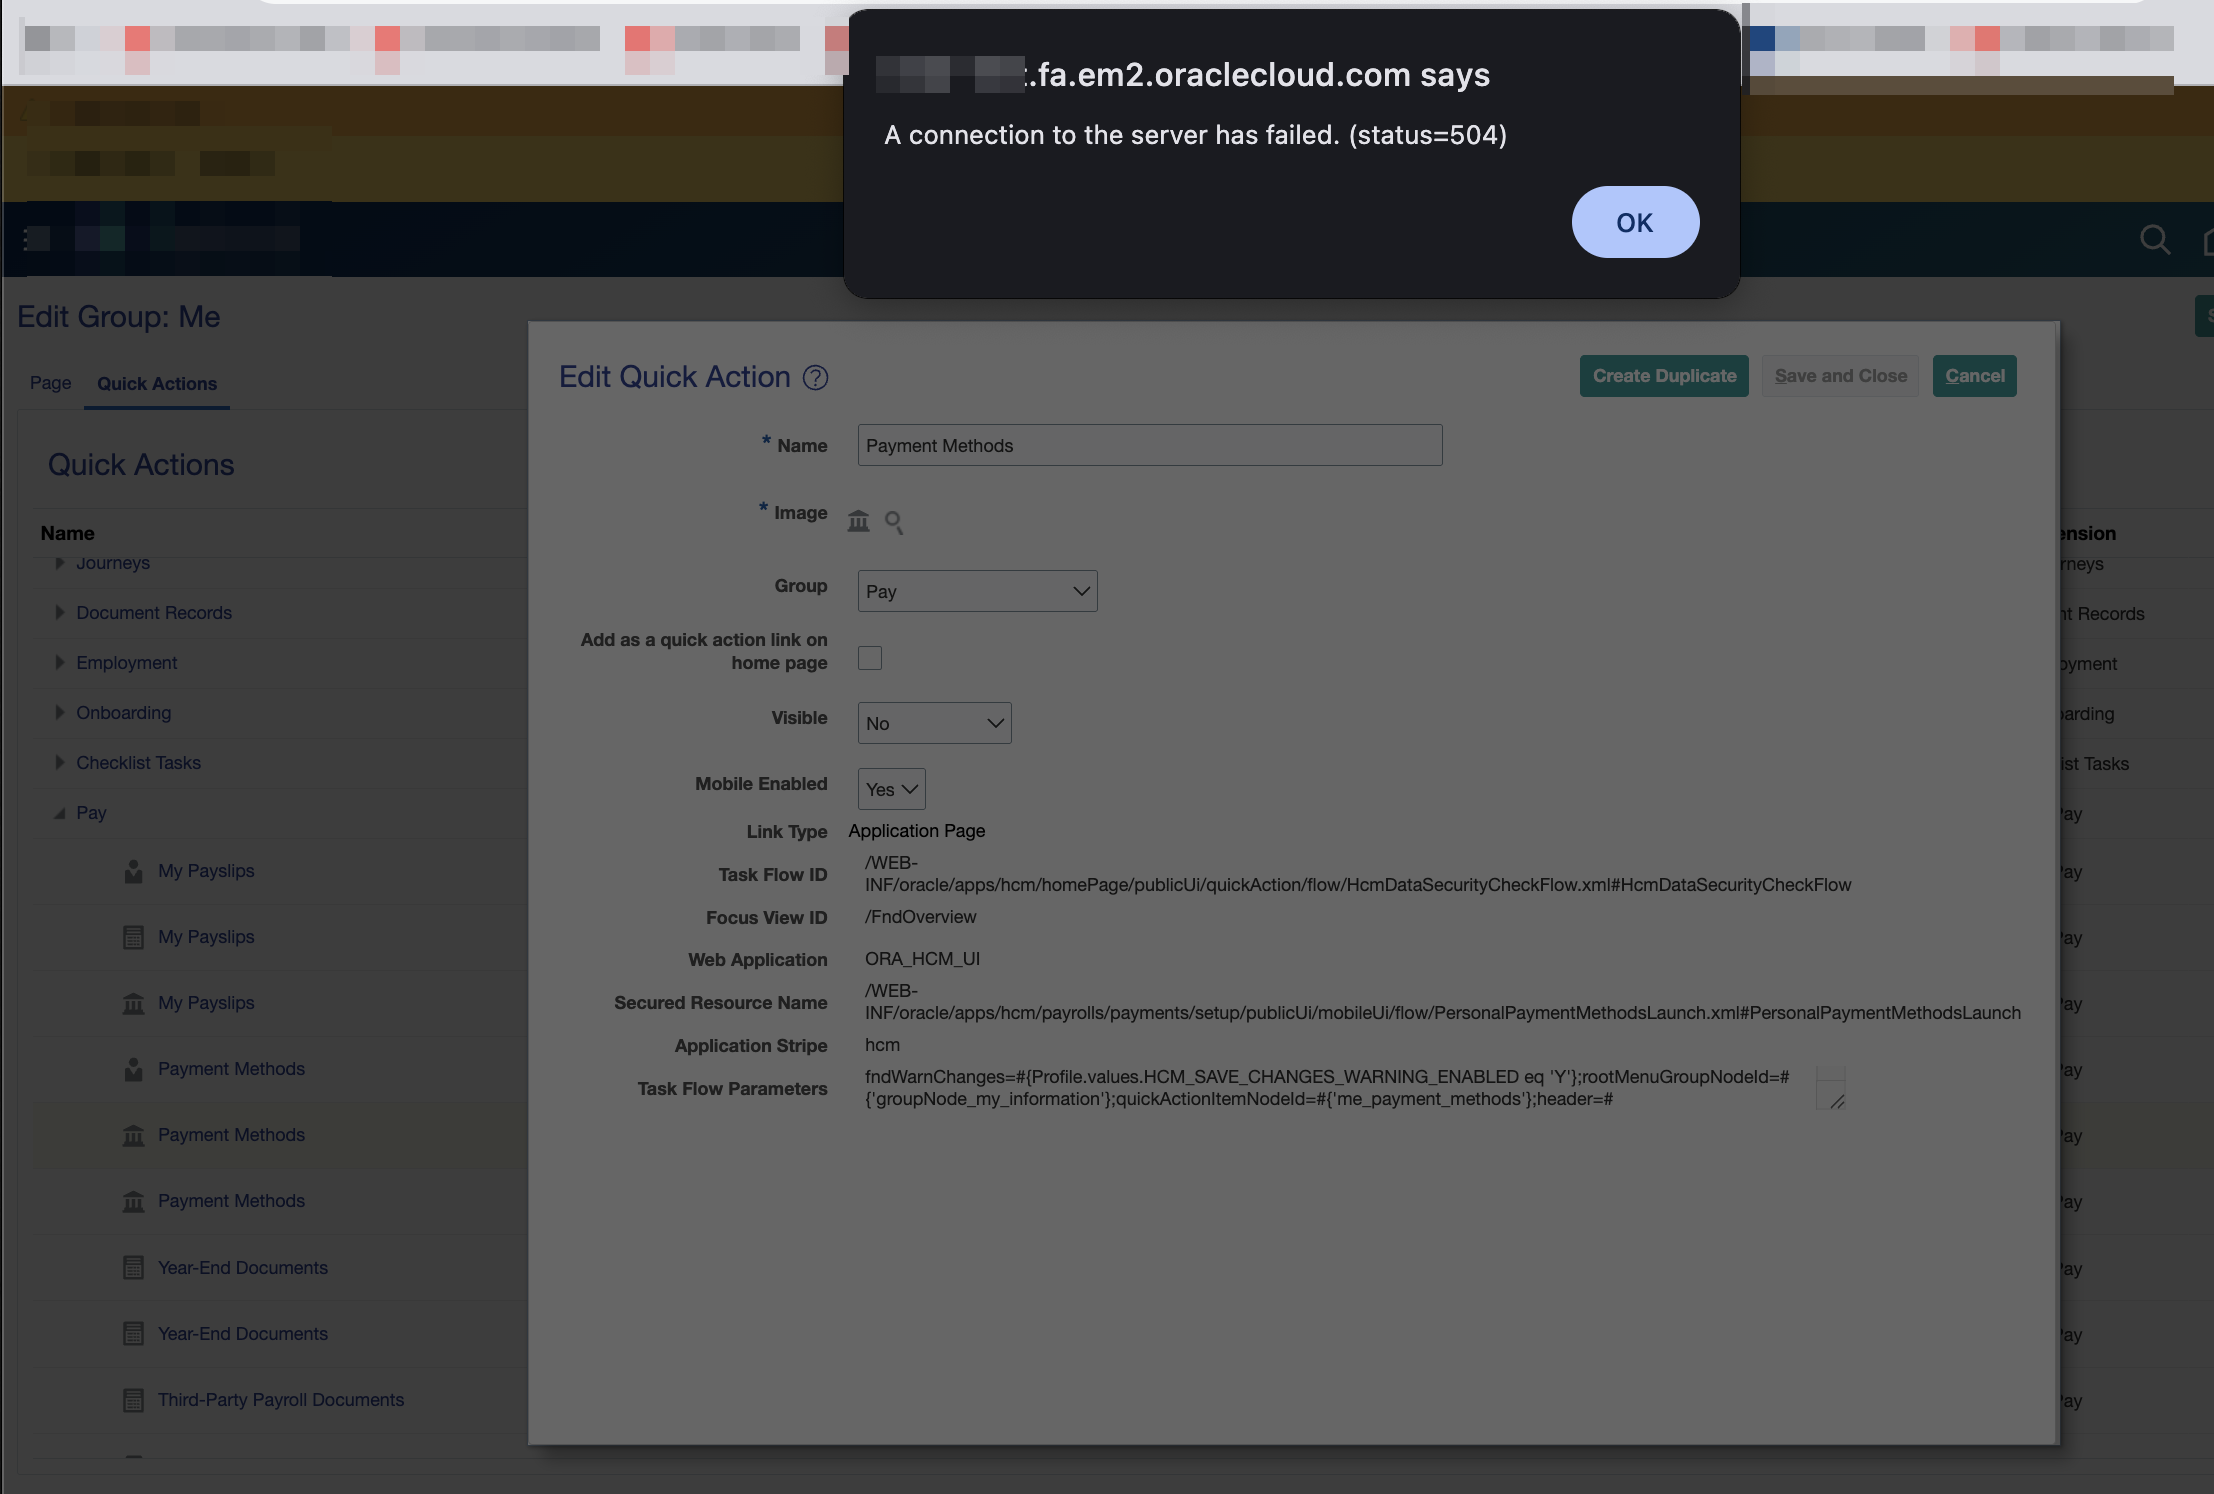
Task: Expand the Document Records tree node
Action: tap(59, 612)
